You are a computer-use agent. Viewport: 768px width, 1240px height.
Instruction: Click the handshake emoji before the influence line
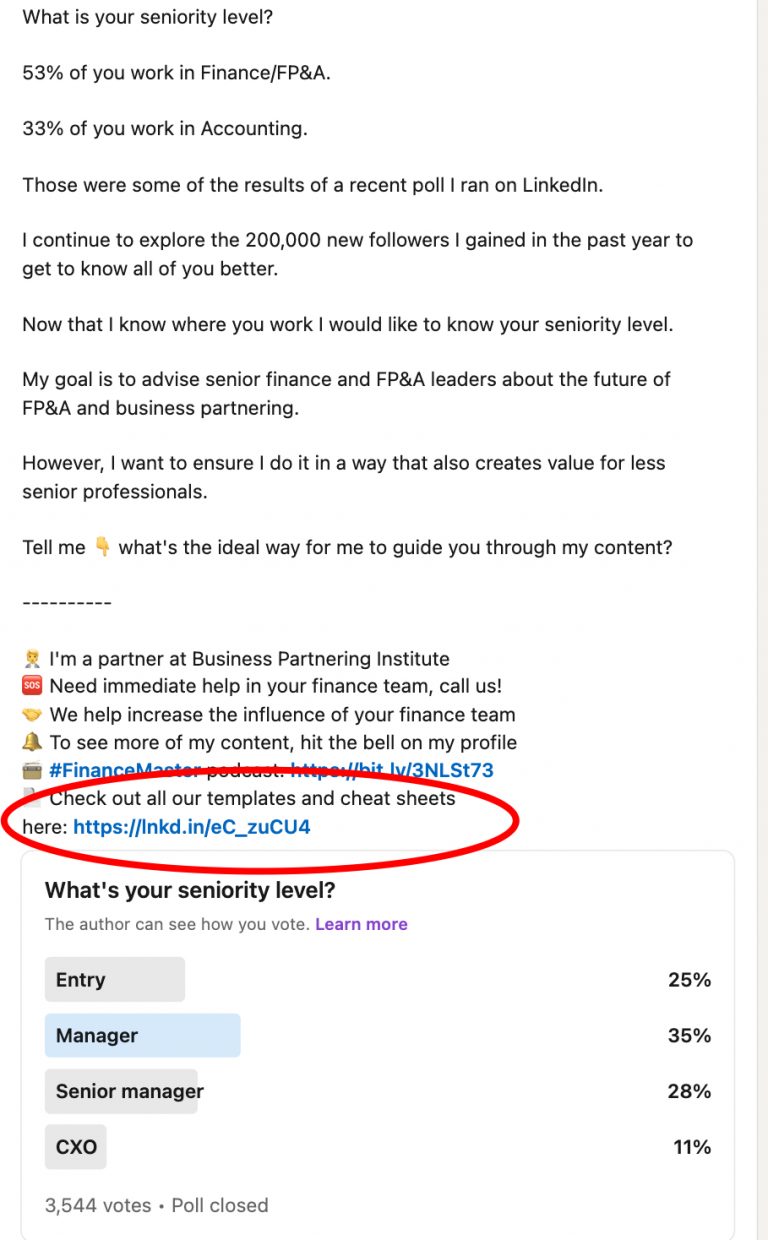click(32, 714)
